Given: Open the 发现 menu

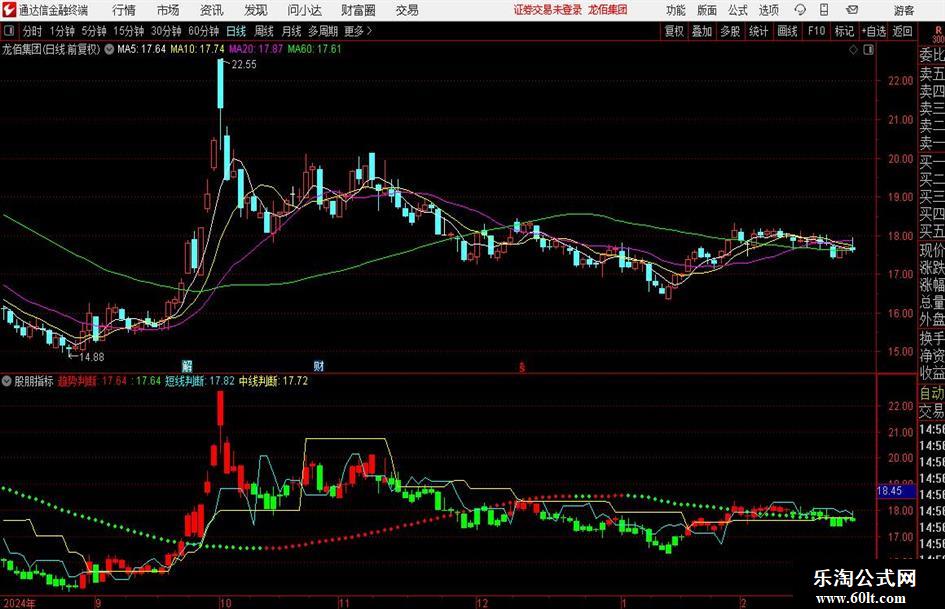Looking at the screenshot, I should (x=256, y=10).
